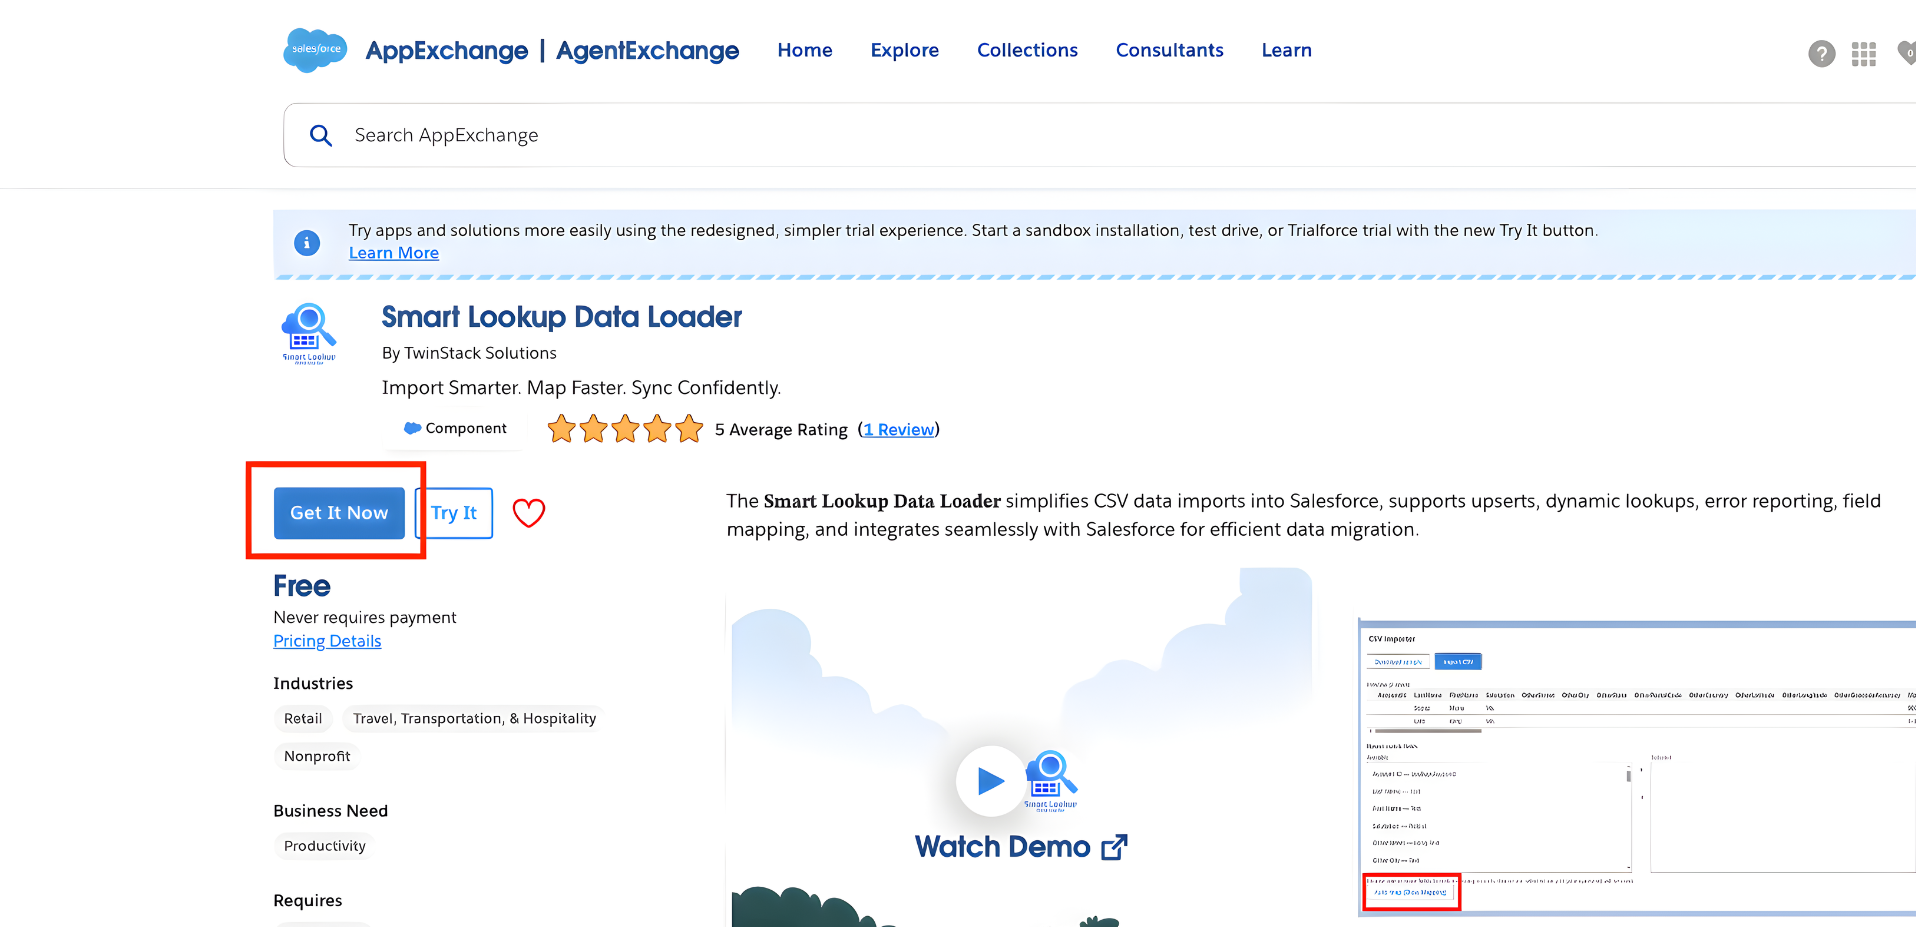
Task: Open the Consultants menu
Action: pos(1169,50)
